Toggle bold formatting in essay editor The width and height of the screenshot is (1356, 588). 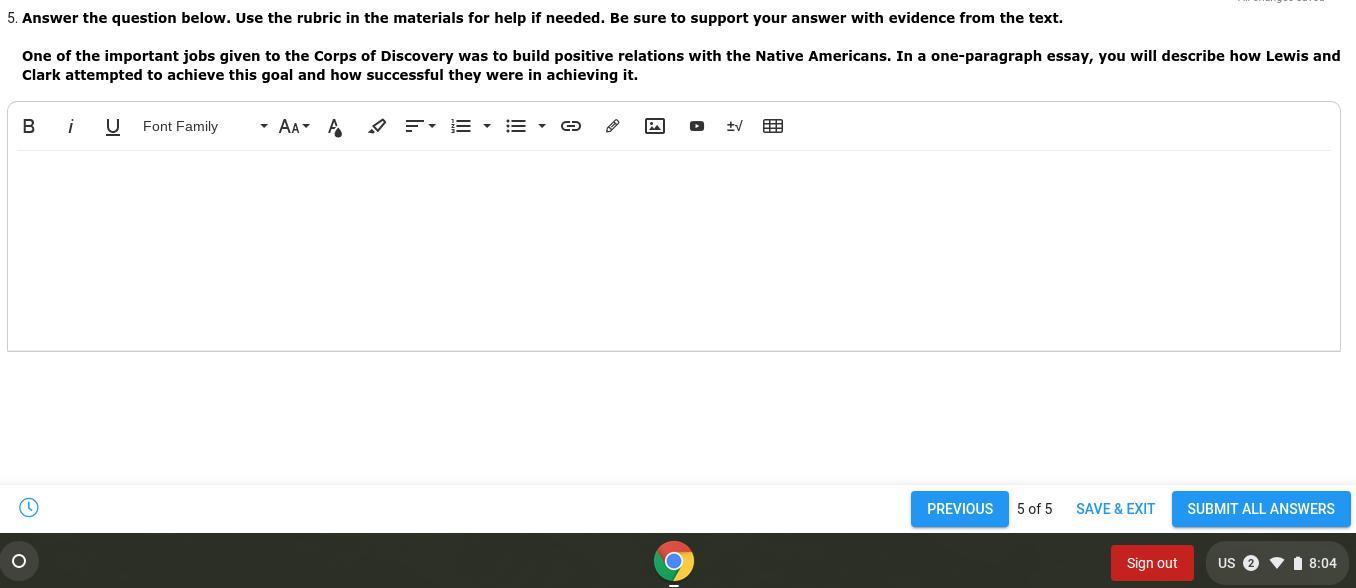29,126
